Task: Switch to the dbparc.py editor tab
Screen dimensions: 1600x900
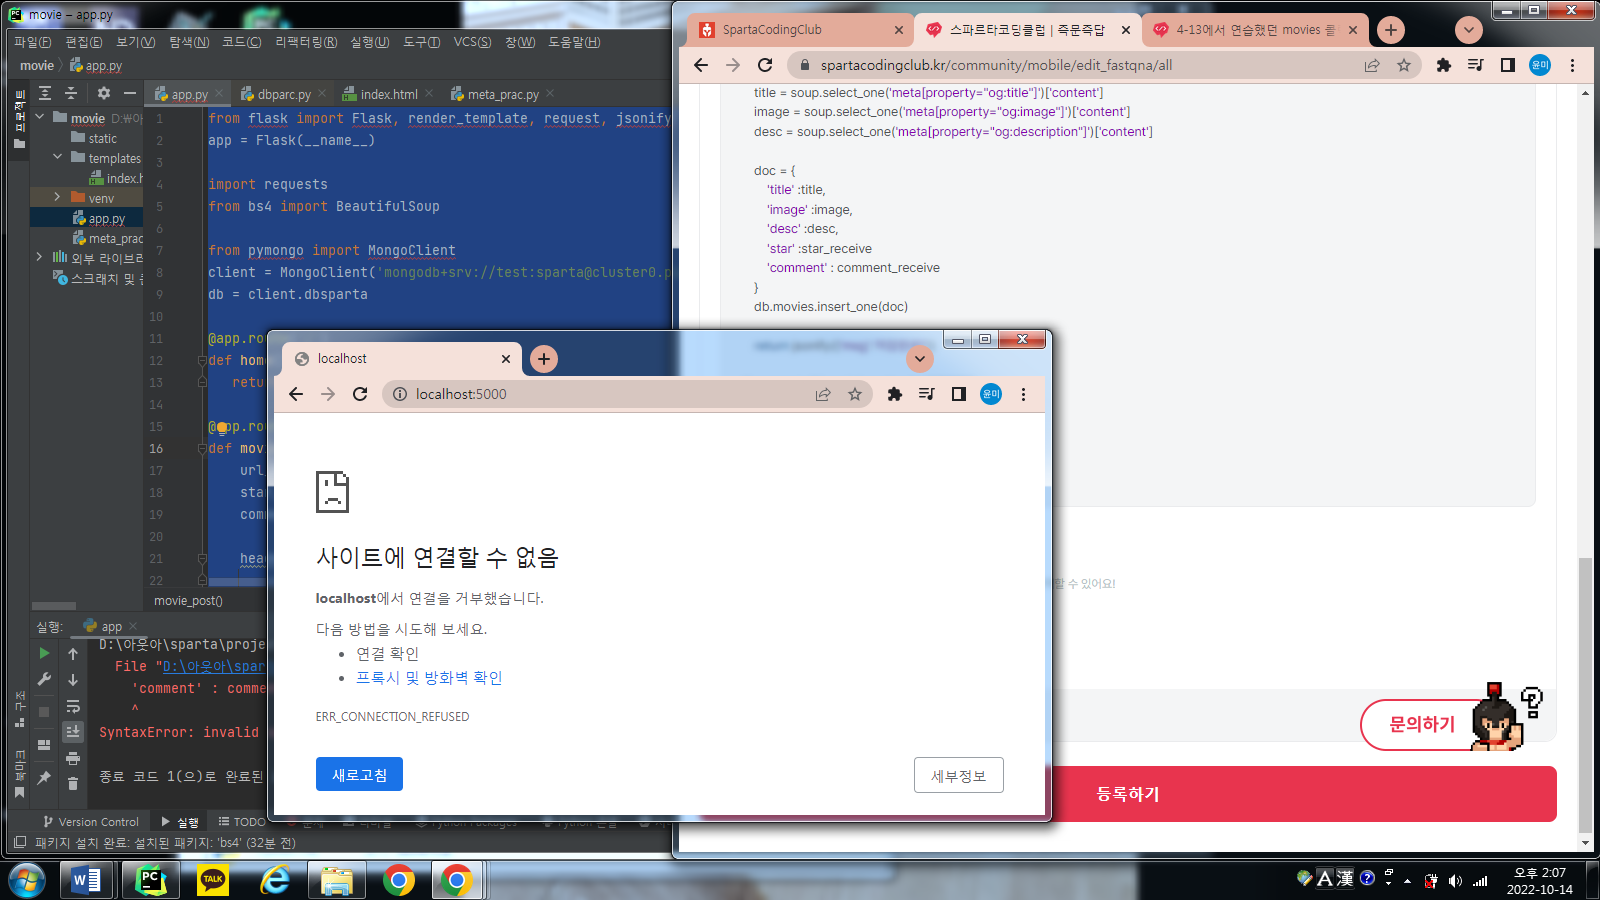Action: pos(284,94)
